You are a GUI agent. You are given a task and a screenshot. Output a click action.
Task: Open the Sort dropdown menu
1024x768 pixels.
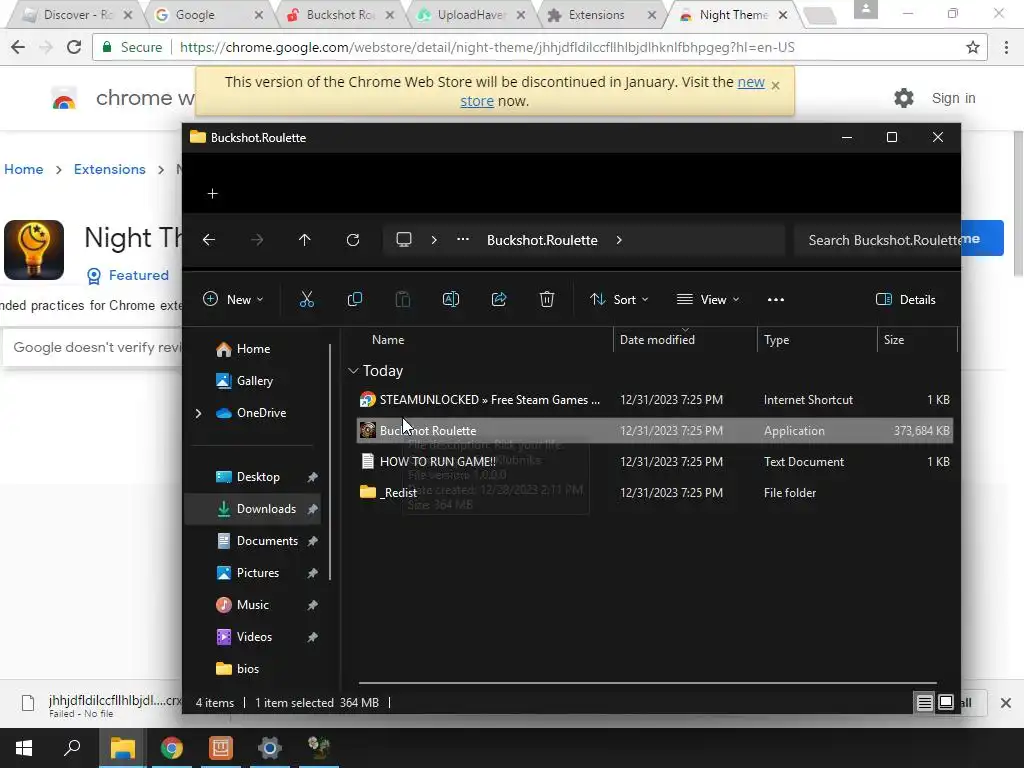[619, 299]
